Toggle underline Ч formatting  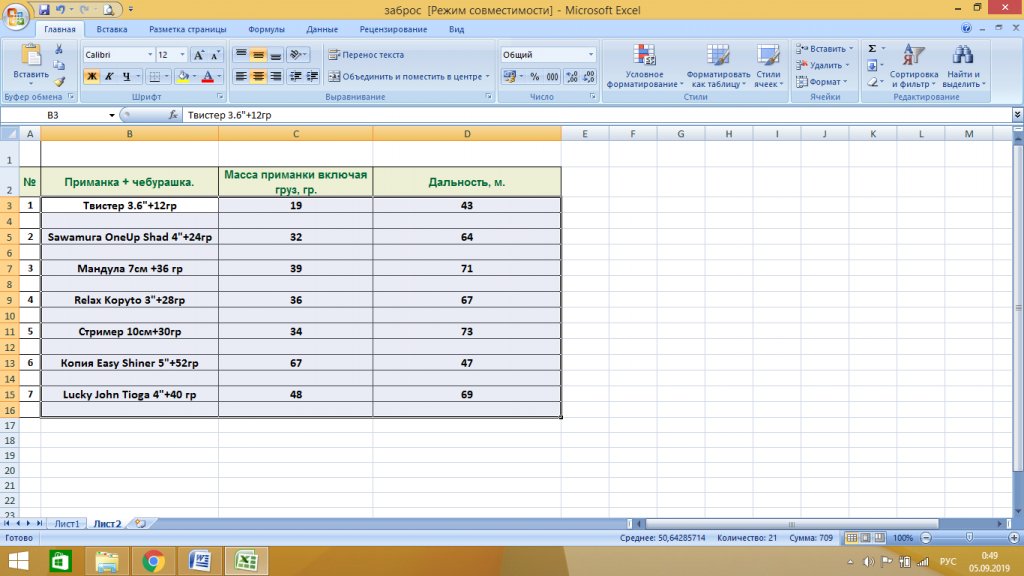[127, 76]
